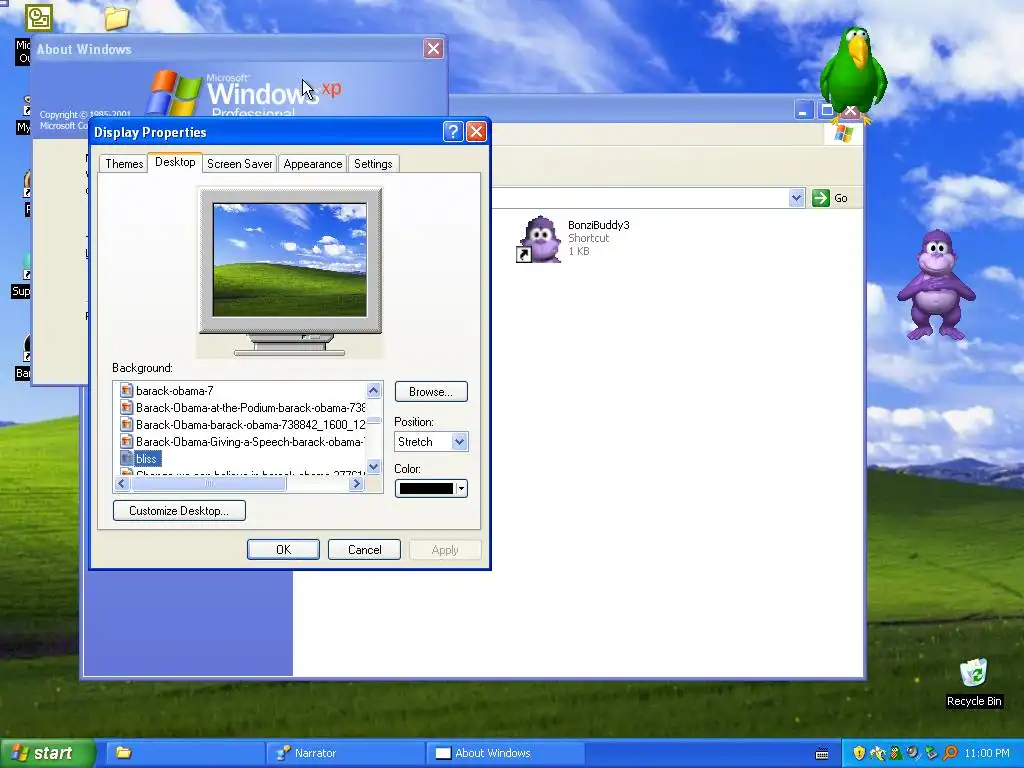Image resolution: width=1024 pixels, height=768 pixels.
Task: Switch to the Desktop tab
Action: tap(175, 162)
